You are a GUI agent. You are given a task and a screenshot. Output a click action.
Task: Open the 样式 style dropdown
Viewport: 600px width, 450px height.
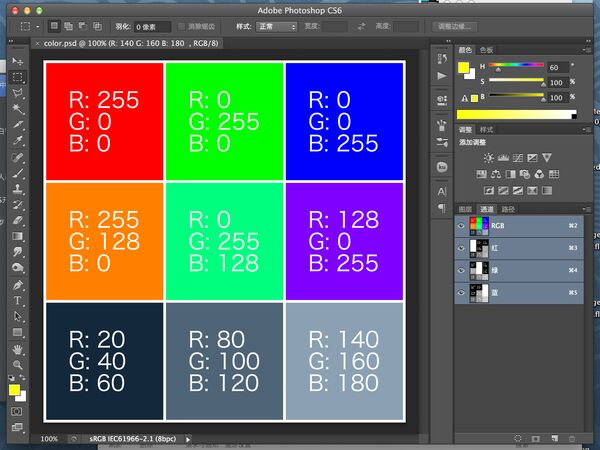click(277, 26)
